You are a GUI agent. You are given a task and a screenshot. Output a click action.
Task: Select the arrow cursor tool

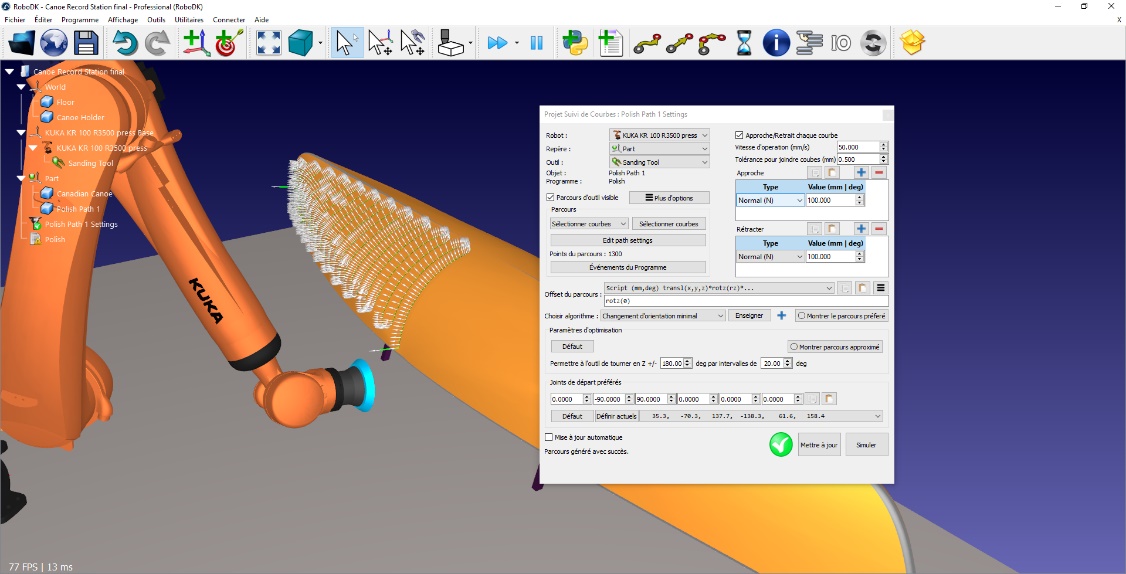pyautogui.click(x=347, y=43)
